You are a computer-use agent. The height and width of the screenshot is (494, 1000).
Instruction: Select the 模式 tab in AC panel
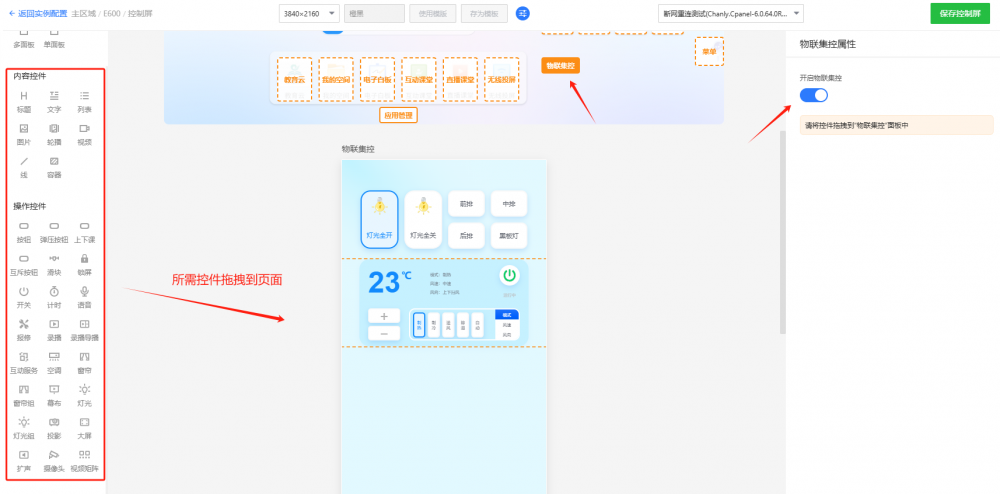point(507,315)
